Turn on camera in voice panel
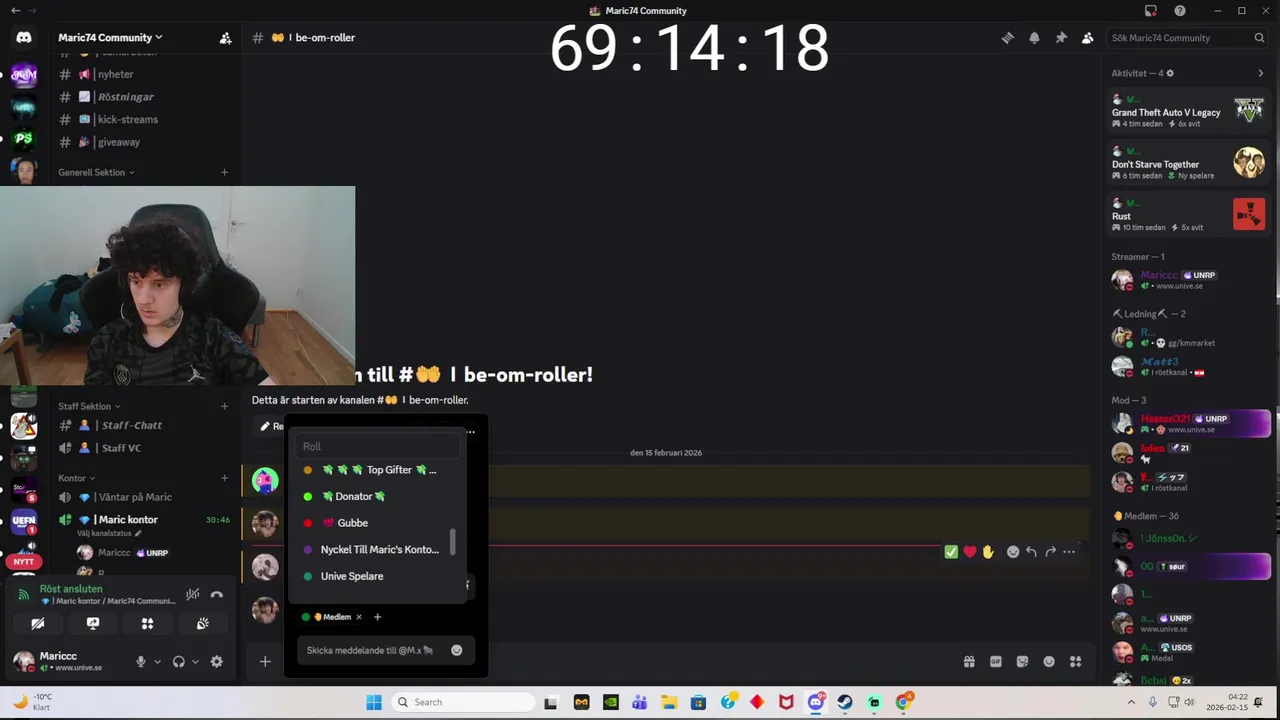The height and width of the screenshot is (720, 1280). (x=38, y=623)
